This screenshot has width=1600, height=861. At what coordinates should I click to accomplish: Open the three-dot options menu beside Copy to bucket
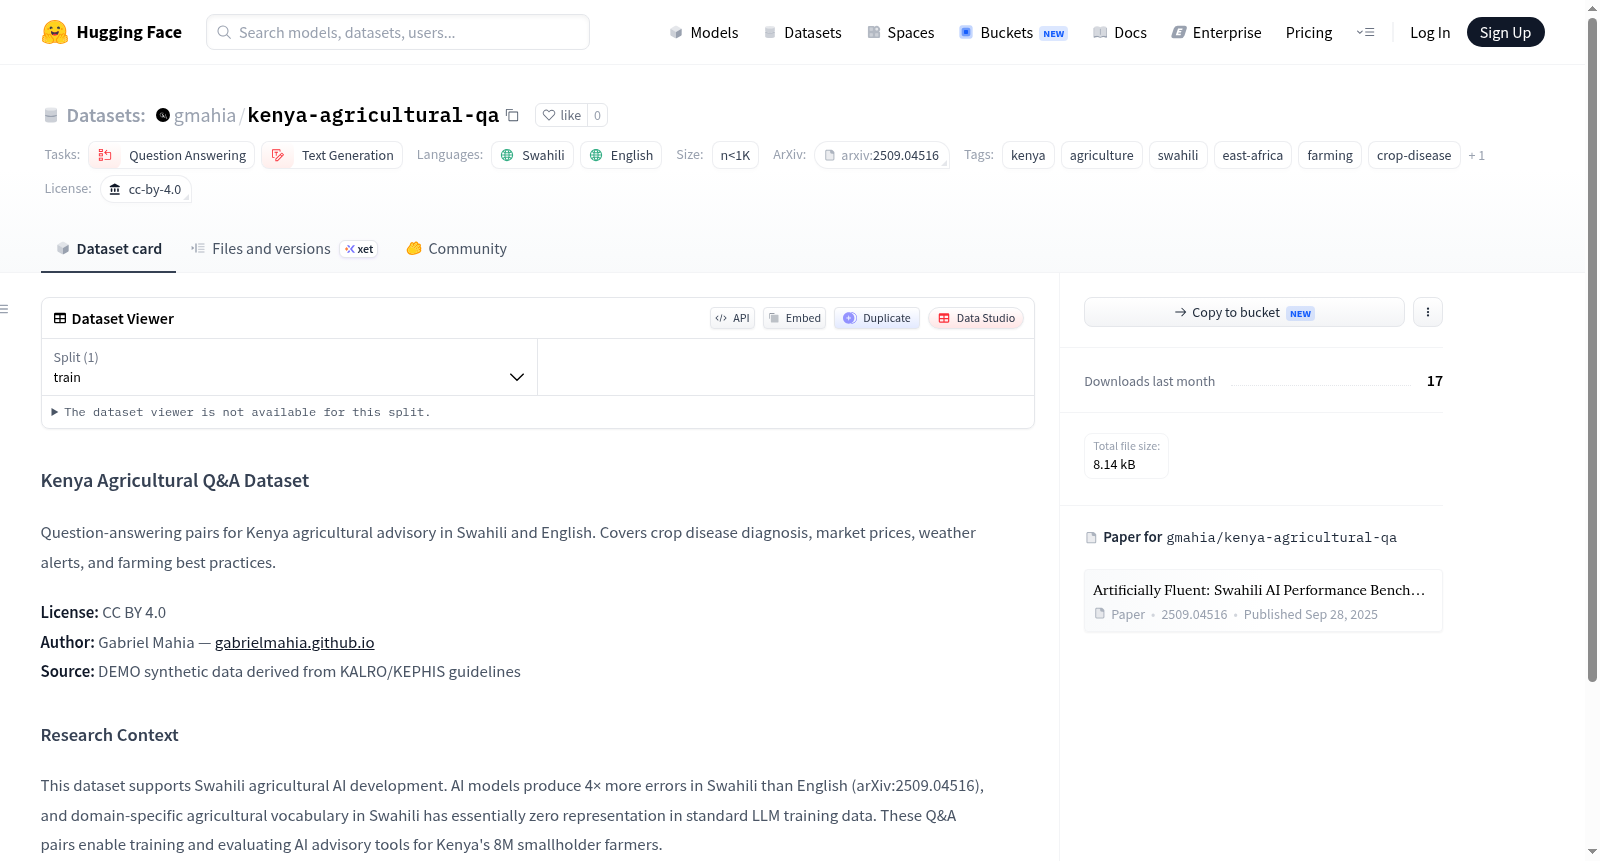click(x=1427, y=312)
